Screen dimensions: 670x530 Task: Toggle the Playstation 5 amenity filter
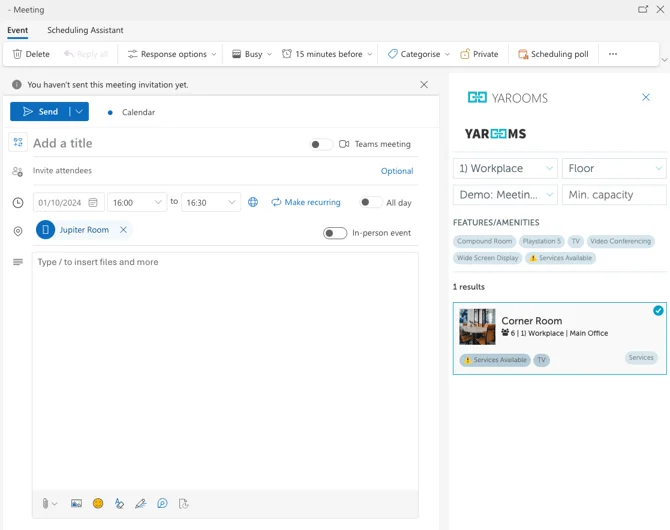542,241
